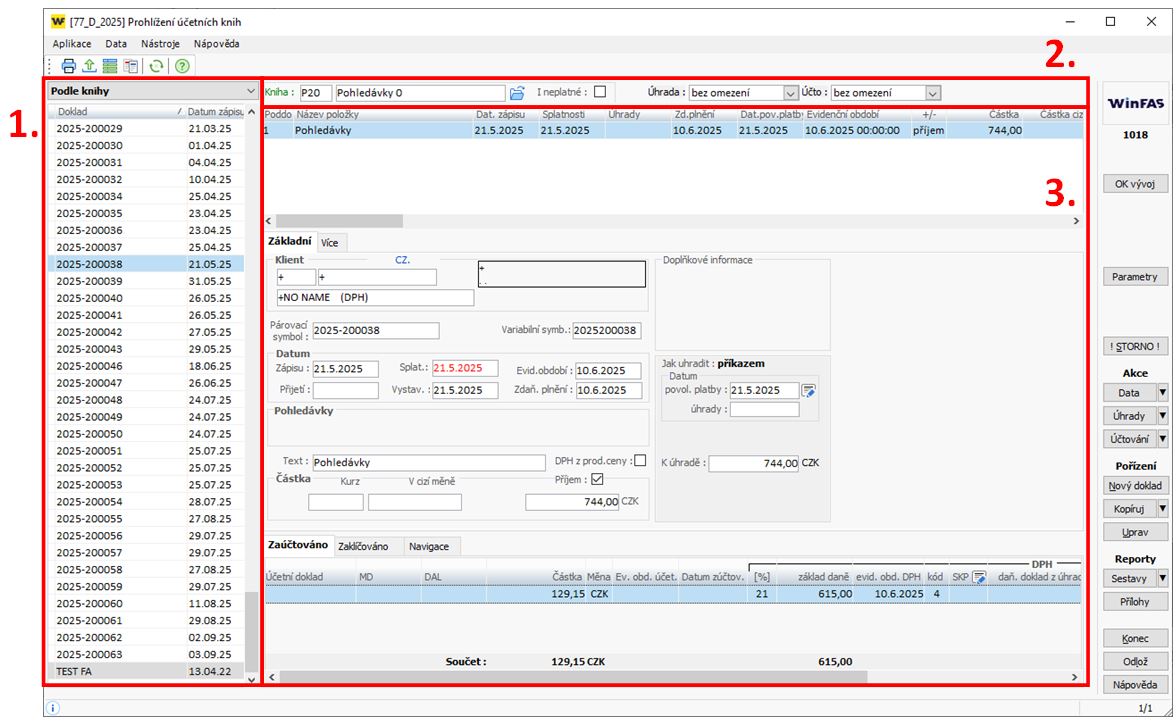Click the export upload-arrow toolbar icon
Image resolution: width=1176 pixels, height=721 pixels.
[88, 66]
